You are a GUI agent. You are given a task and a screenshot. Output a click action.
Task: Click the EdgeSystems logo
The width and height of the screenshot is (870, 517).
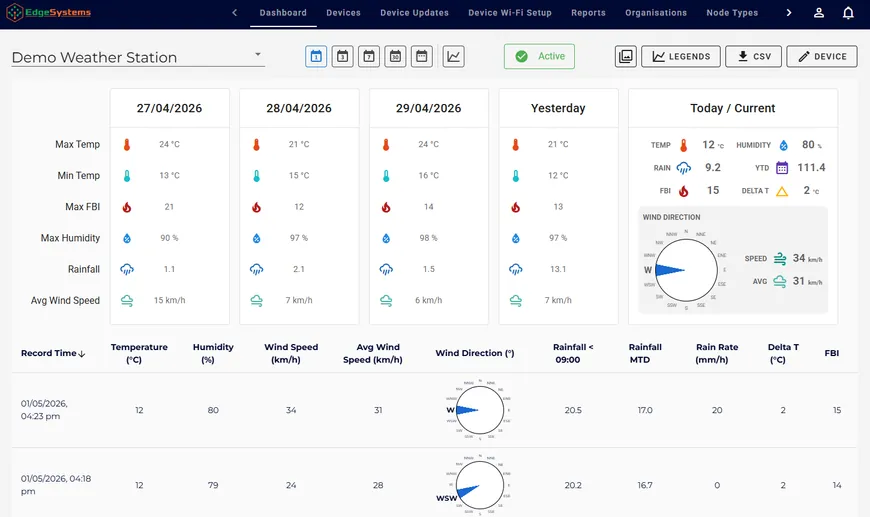pyautogui.click(x=49, y=12)
